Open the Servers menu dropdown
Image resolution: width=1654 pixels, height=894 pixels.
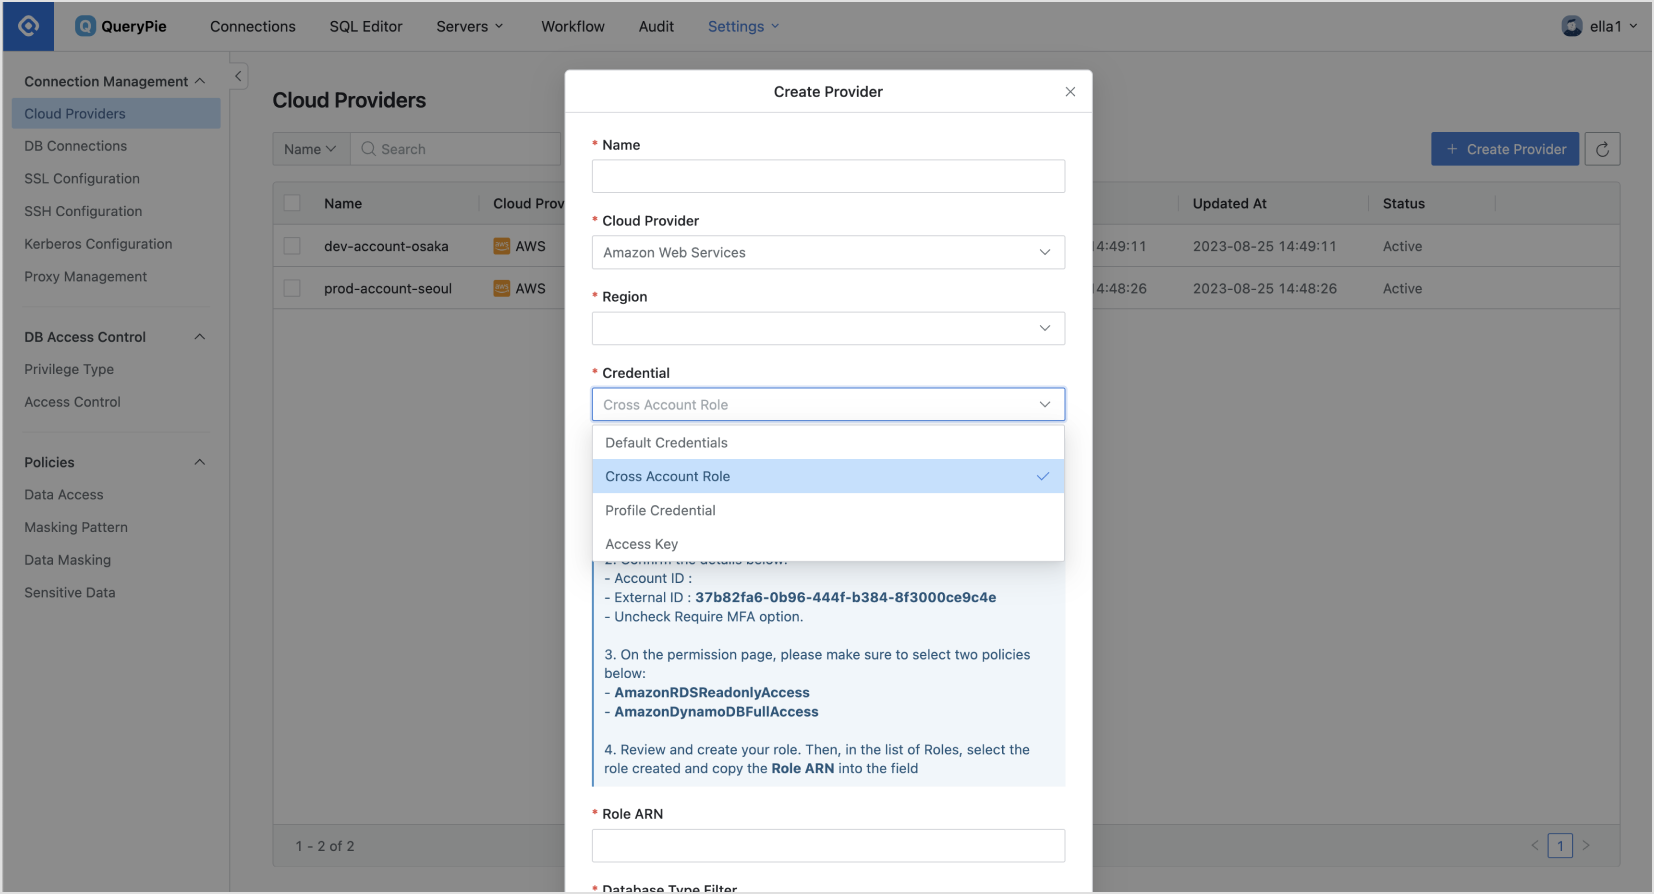(x=470, y=26)
